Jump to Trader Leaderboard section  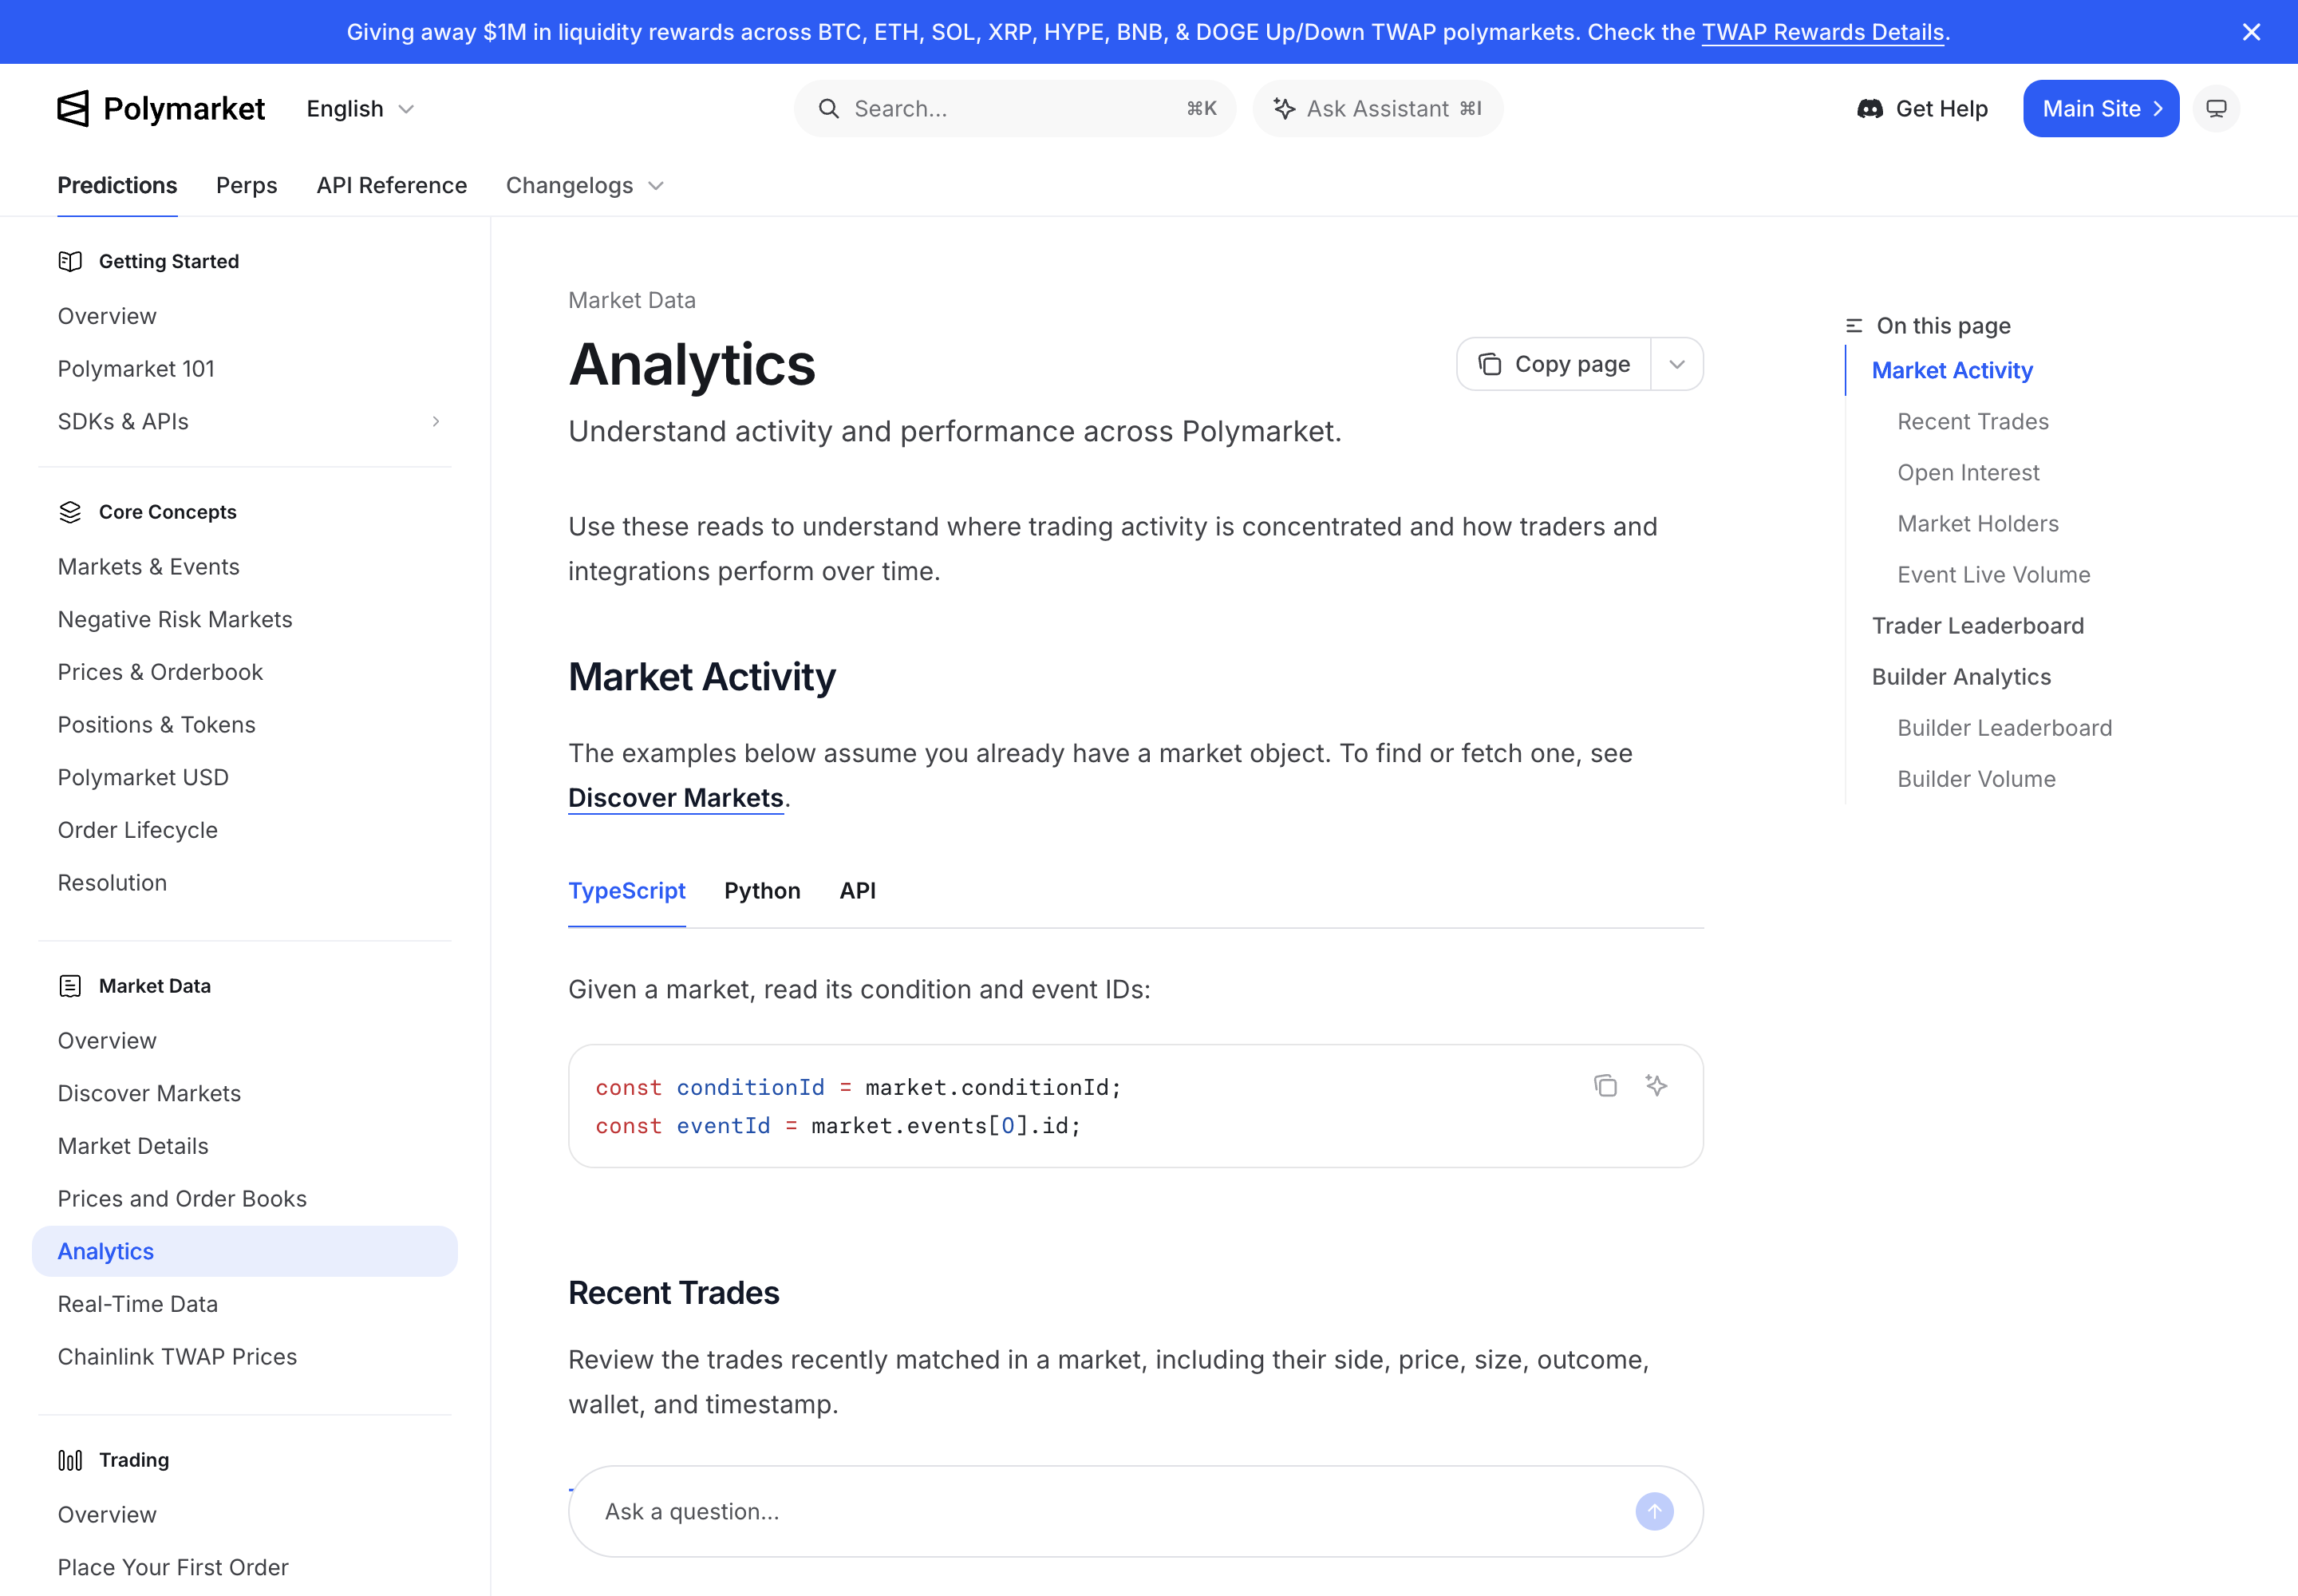1978,626
